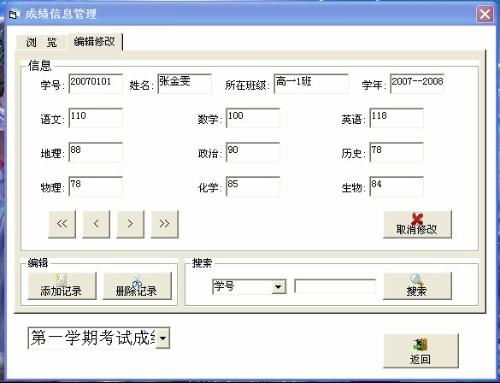500x383 pixels.
Task: Click the 姓名 name text field
Action: [185, 83]
